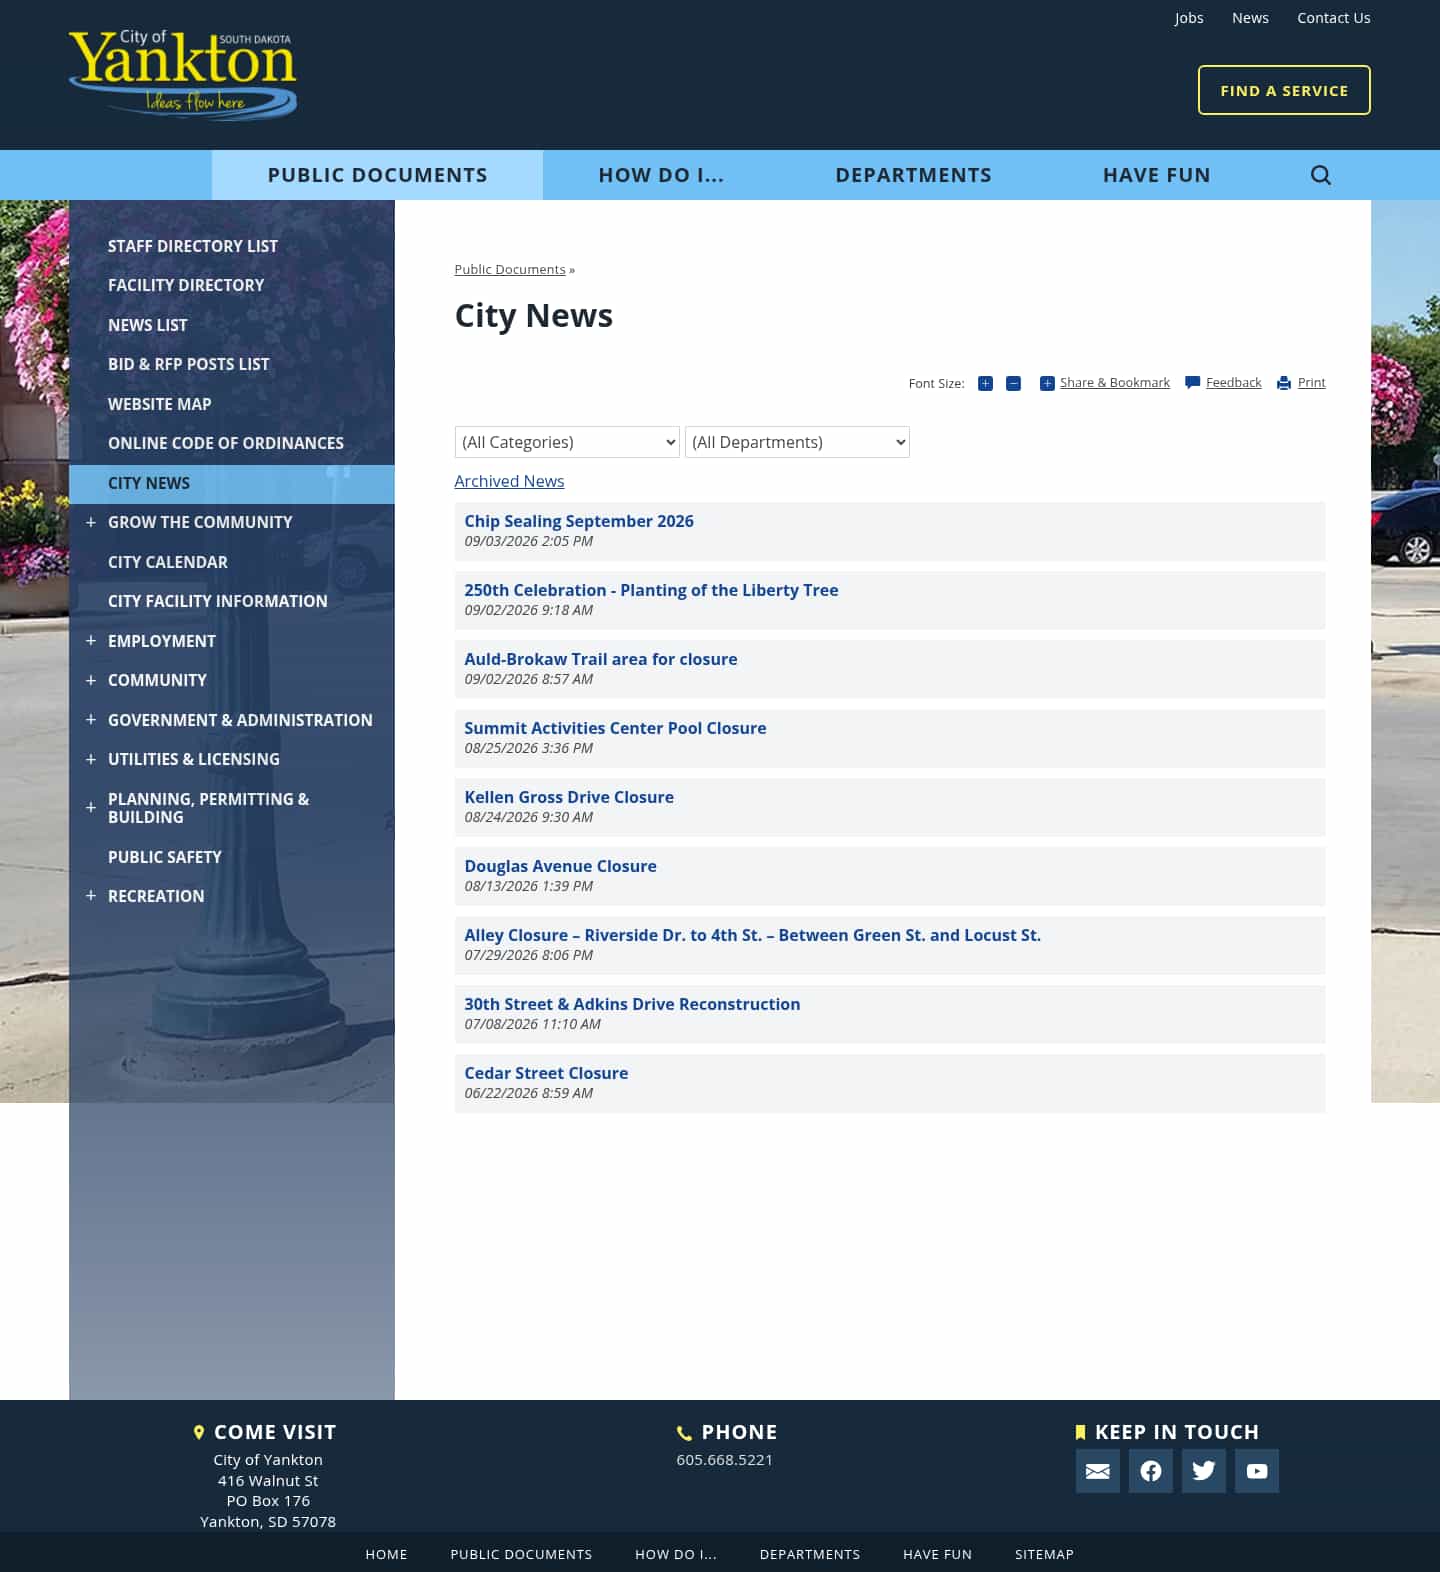Select City News in sidebar

tap(232, 483)
